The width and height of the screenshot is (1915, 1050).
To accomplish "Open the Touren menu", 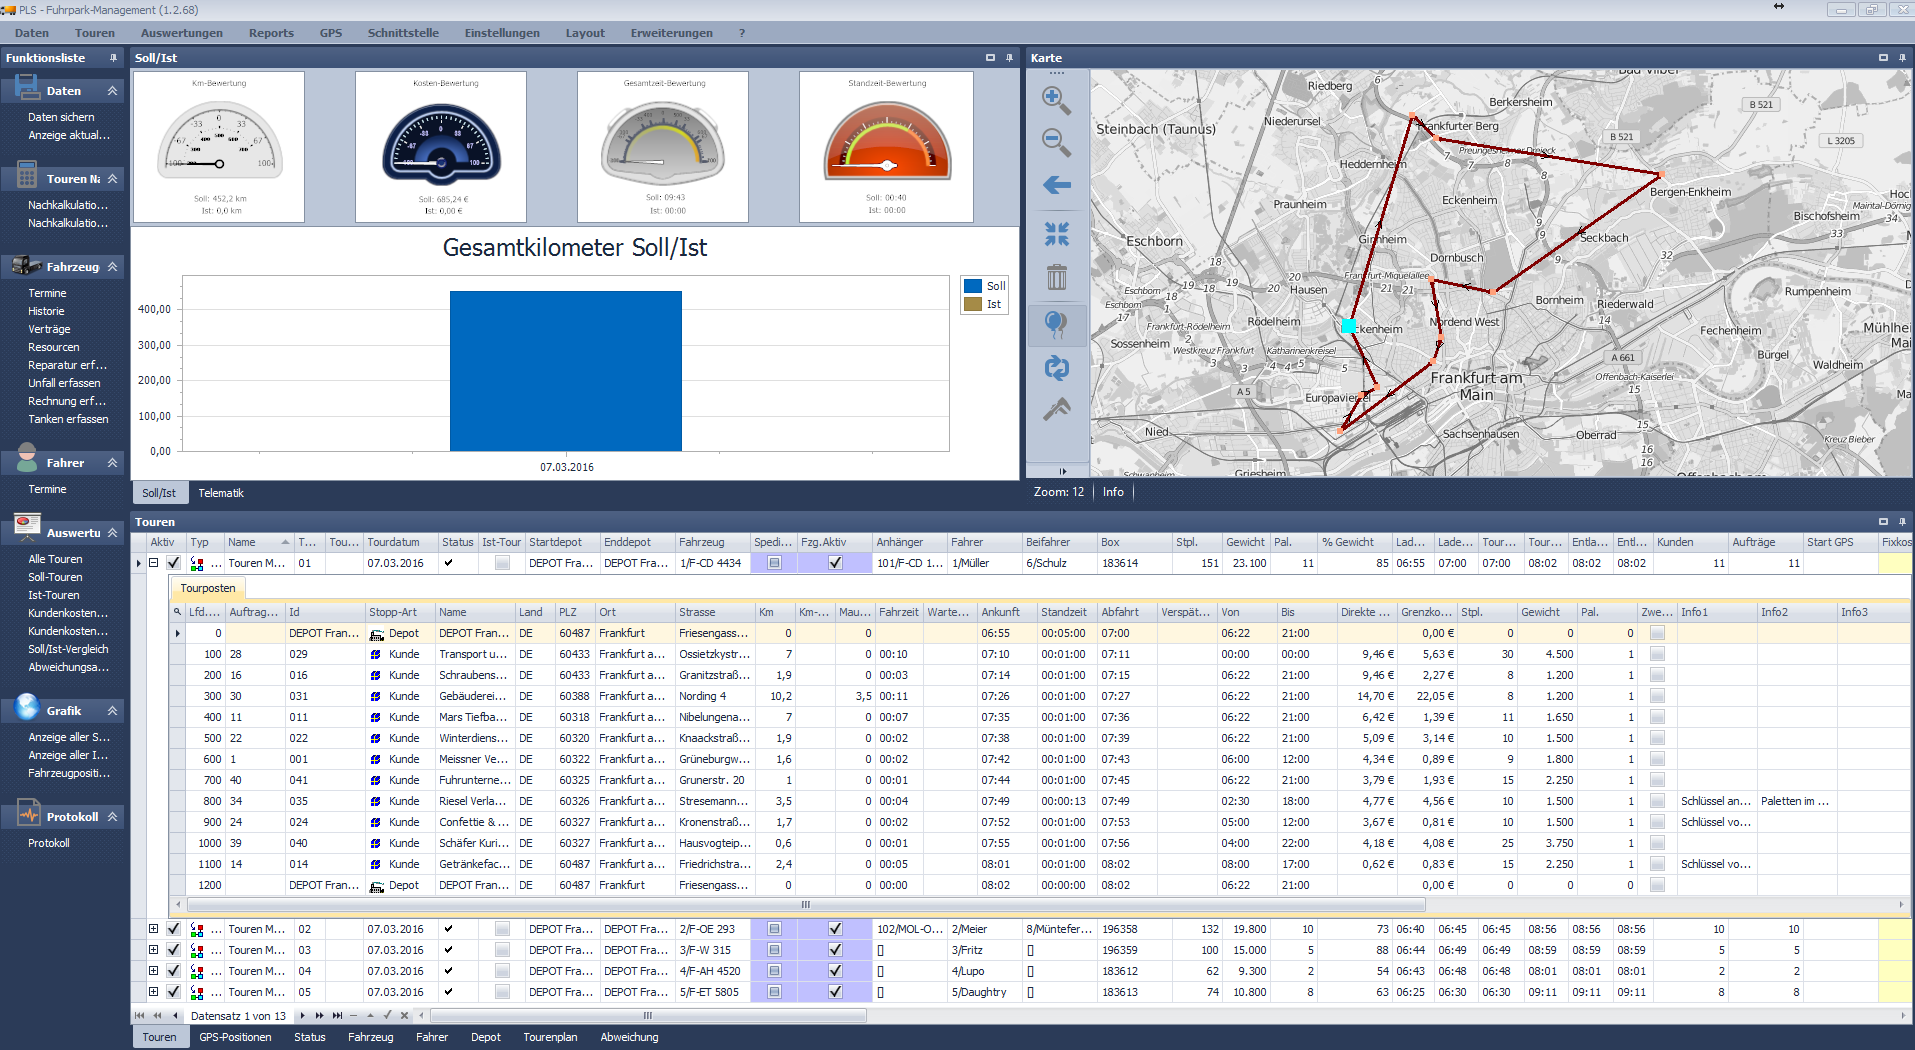I will point(95,33).
